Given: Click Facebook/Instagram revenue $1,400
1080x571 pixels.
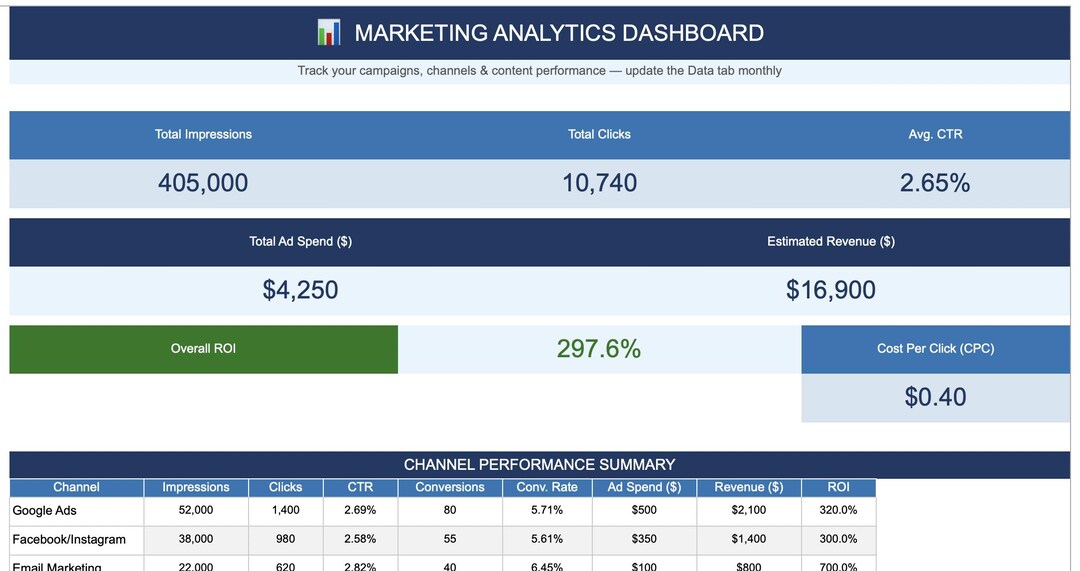Looking at the screenshot, I should [749, 539].
